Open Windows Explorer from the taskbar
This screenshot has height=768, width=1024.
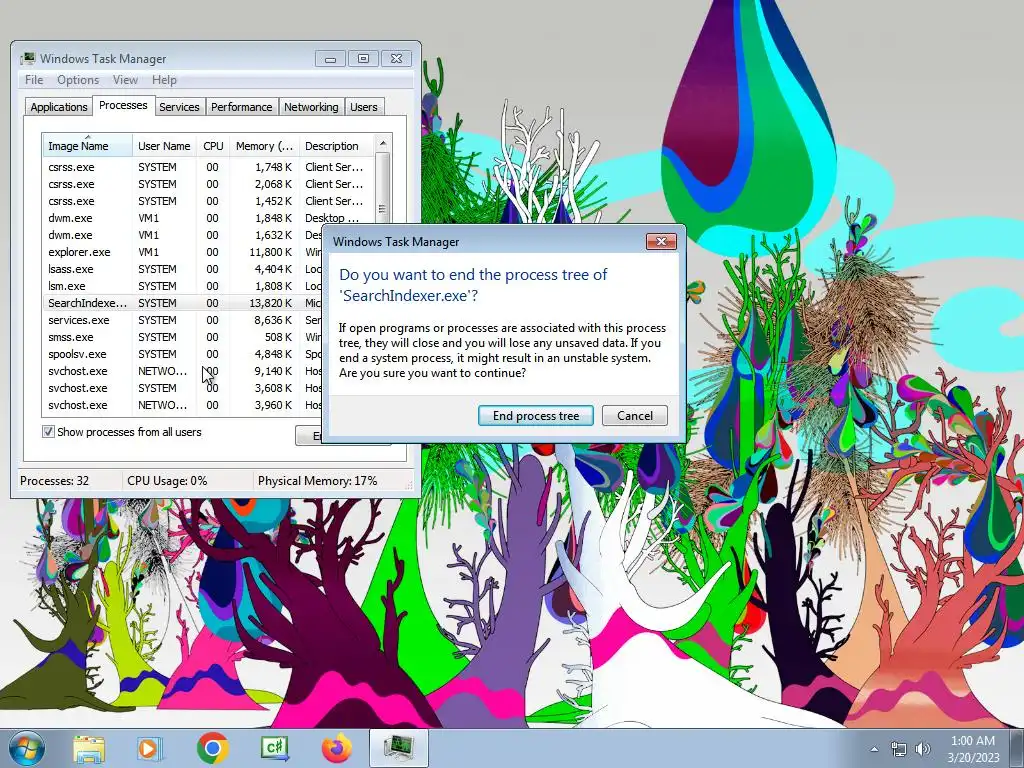(x=89, y=749)
